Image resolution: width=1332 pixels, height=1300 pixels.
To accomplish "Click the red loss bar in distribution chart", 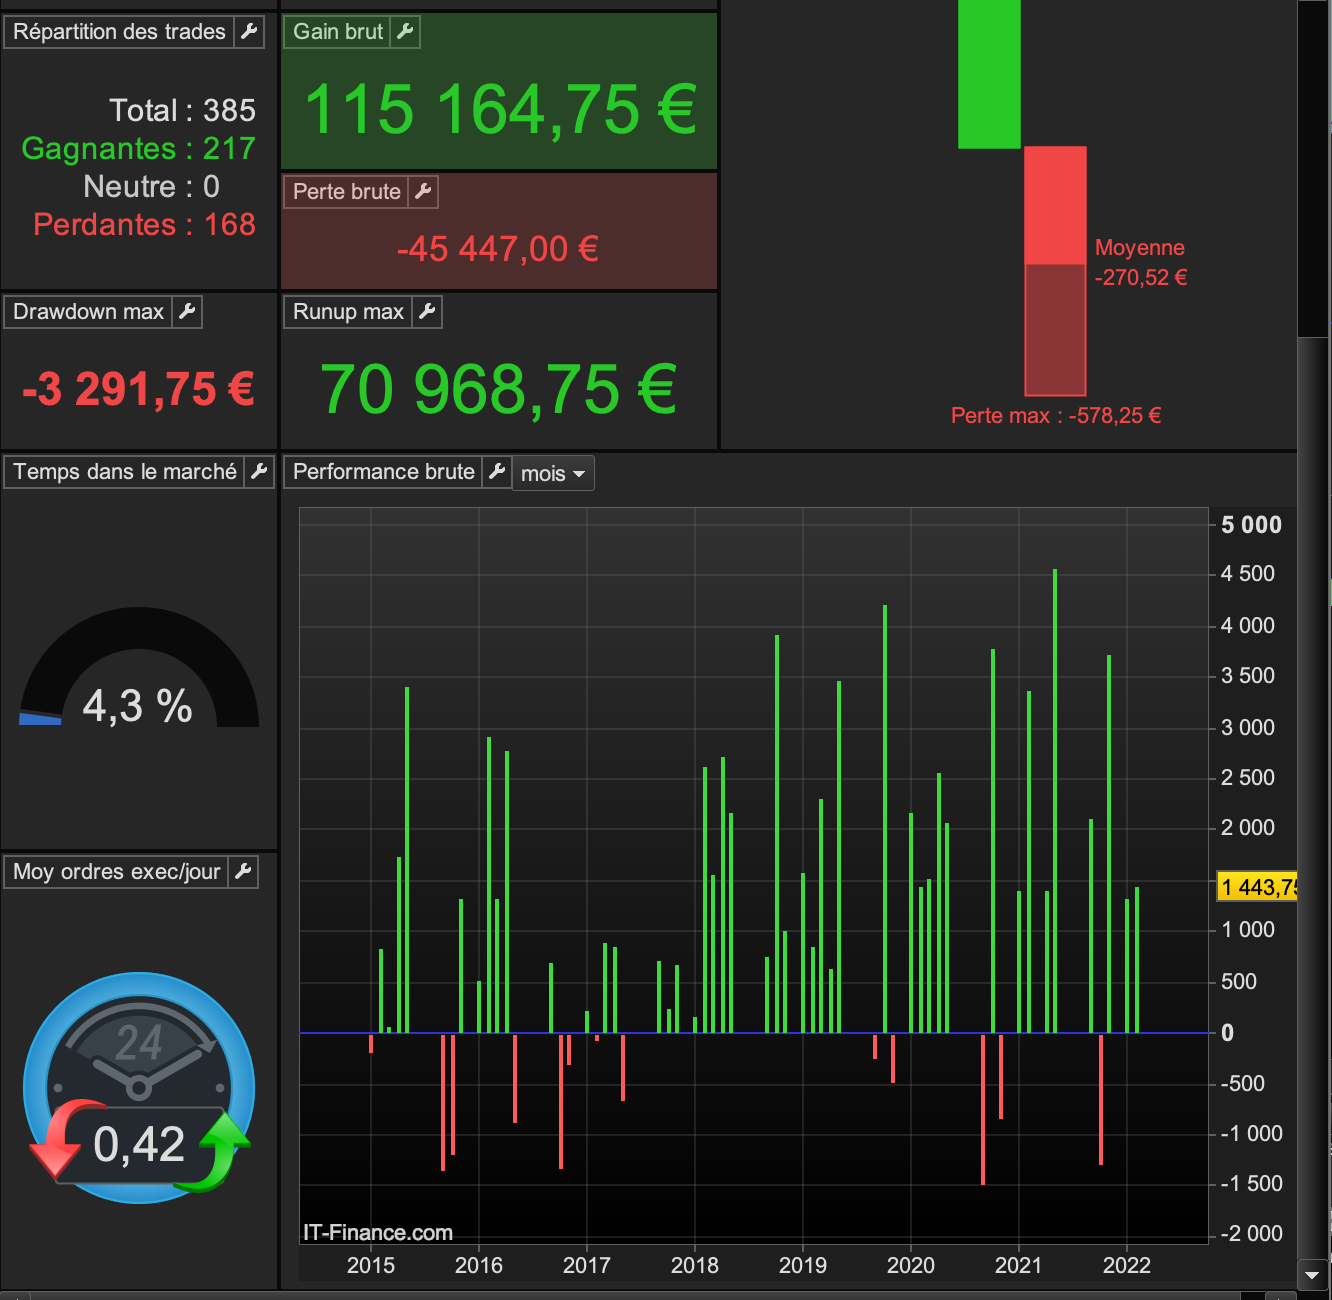I will [x=1055, y=270].
